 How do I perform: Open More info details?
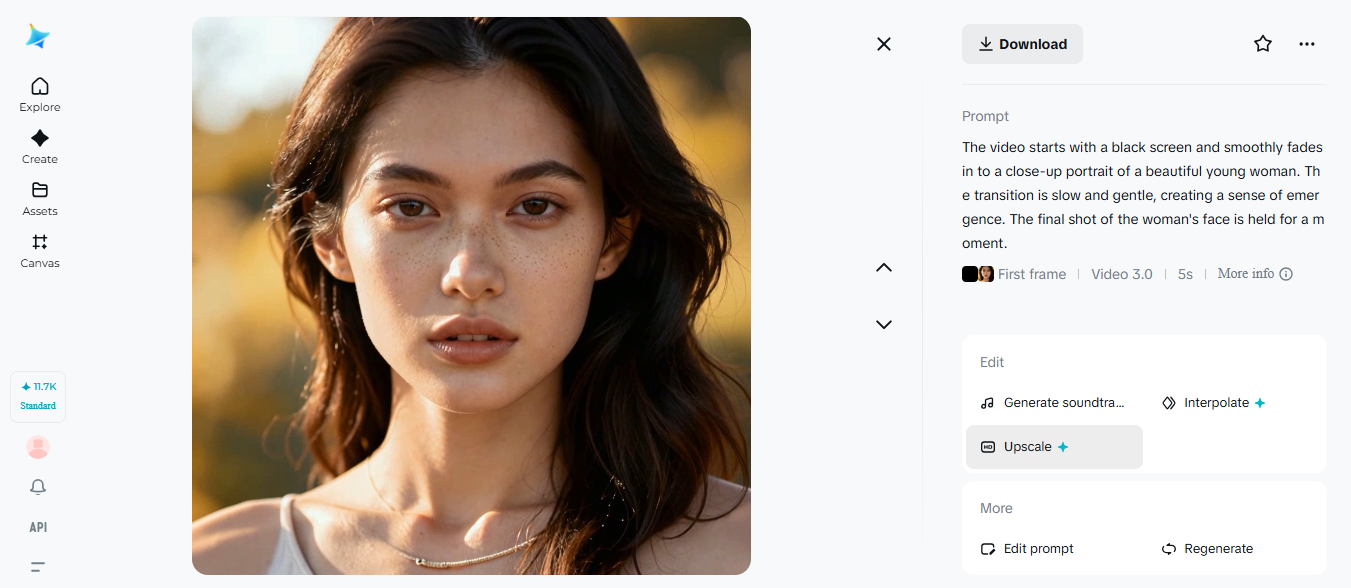(x=1254, y=274)
